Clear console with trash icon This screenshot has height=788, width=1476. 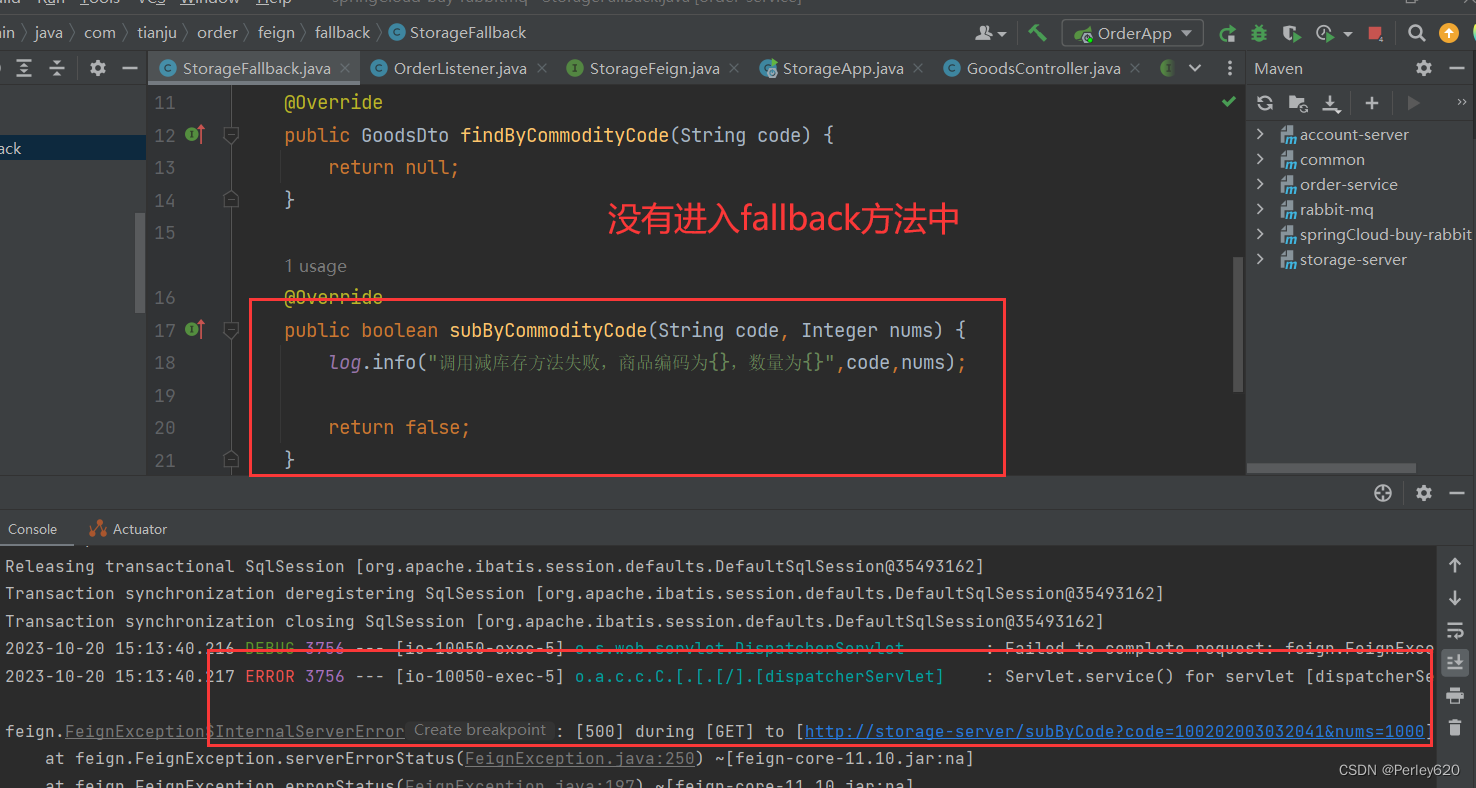tap(1455, 728)
